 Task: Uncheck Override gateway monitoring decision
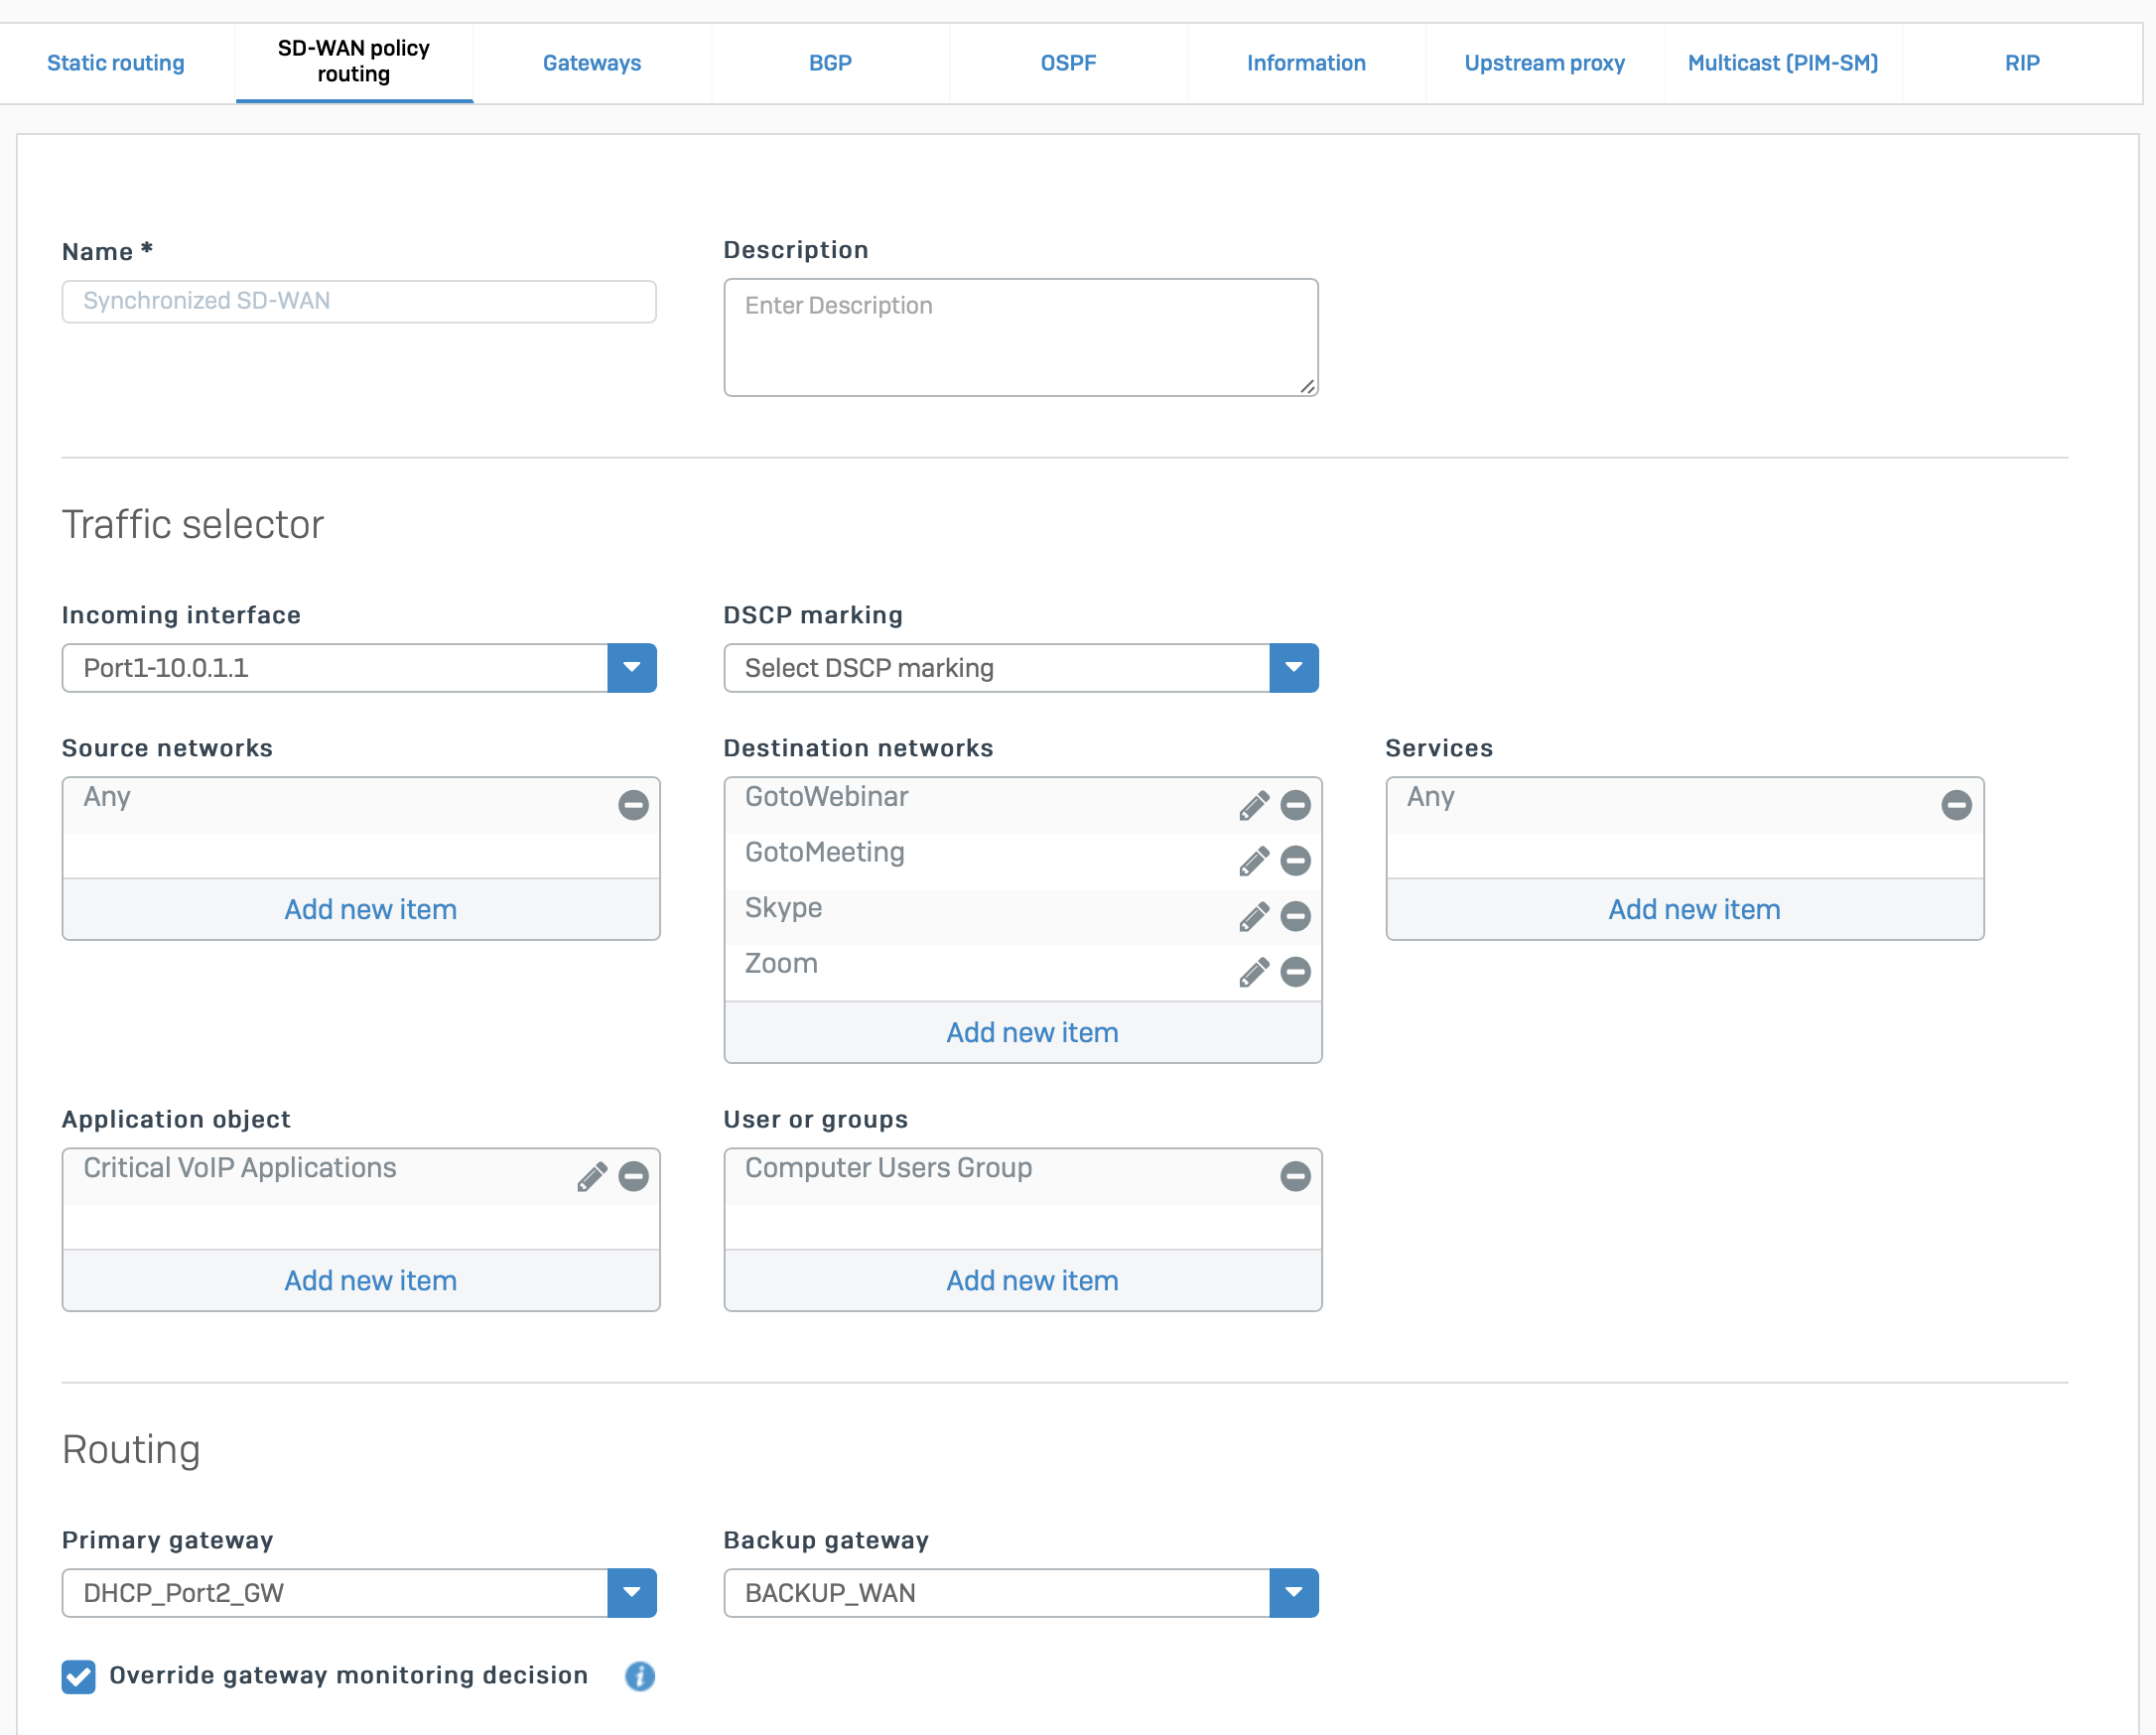[78, 1676]
